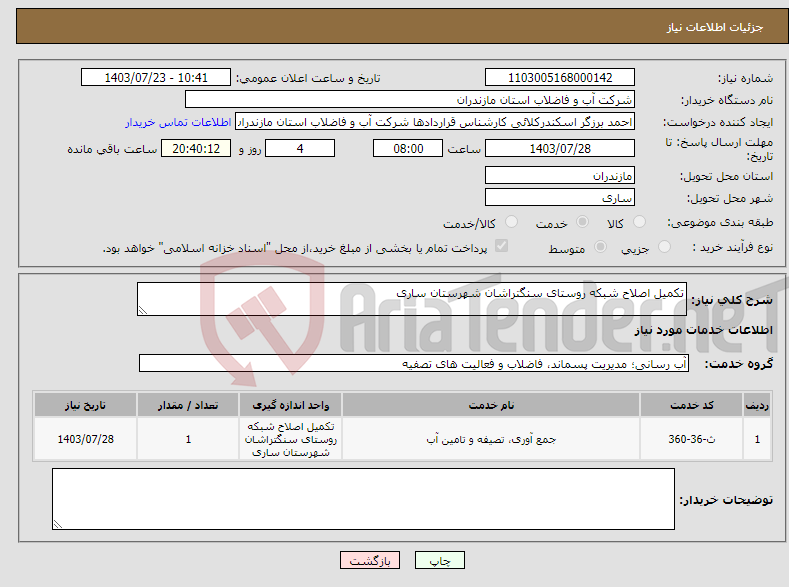Click the general need description textarea

412,299
